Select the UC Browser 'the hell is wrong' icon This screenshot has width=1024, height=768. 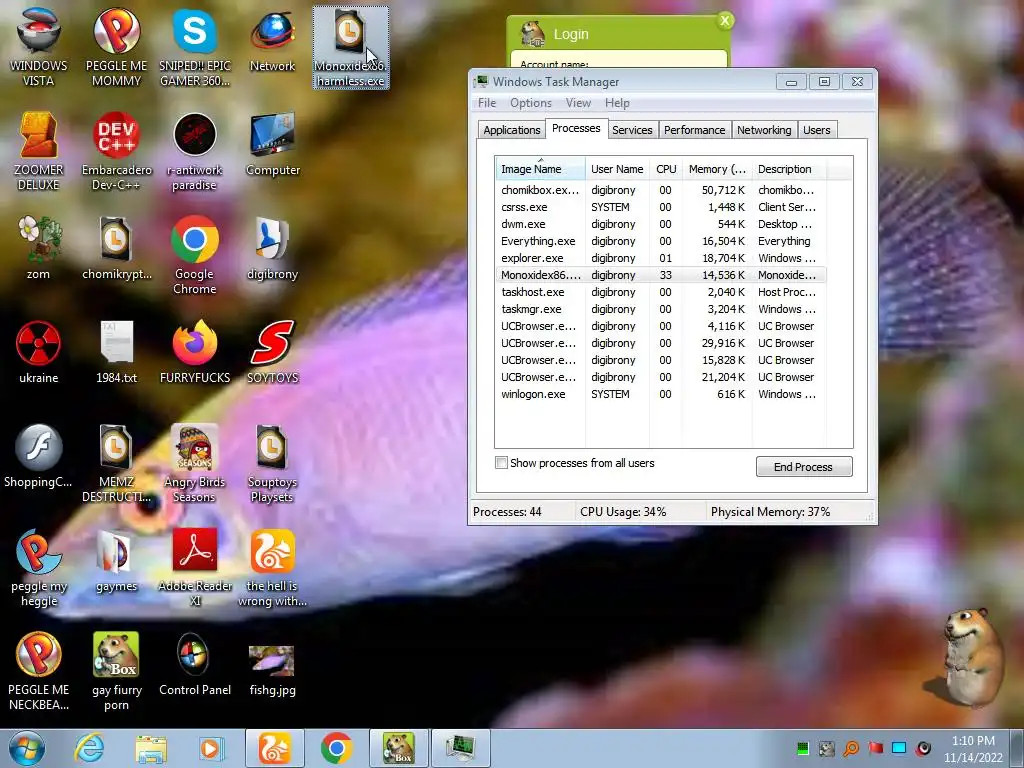(272, 566)
